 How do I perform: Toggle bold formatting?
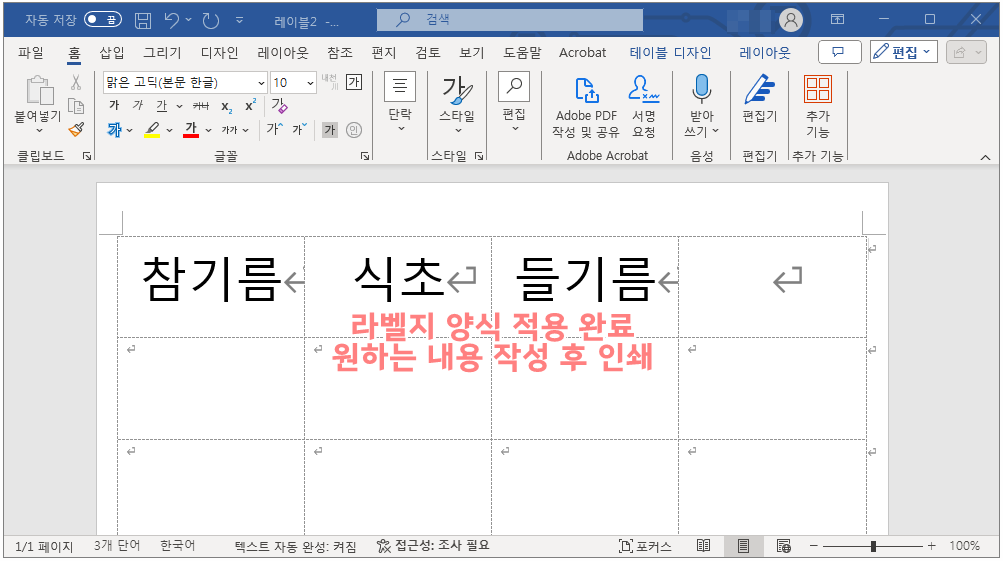114,105
